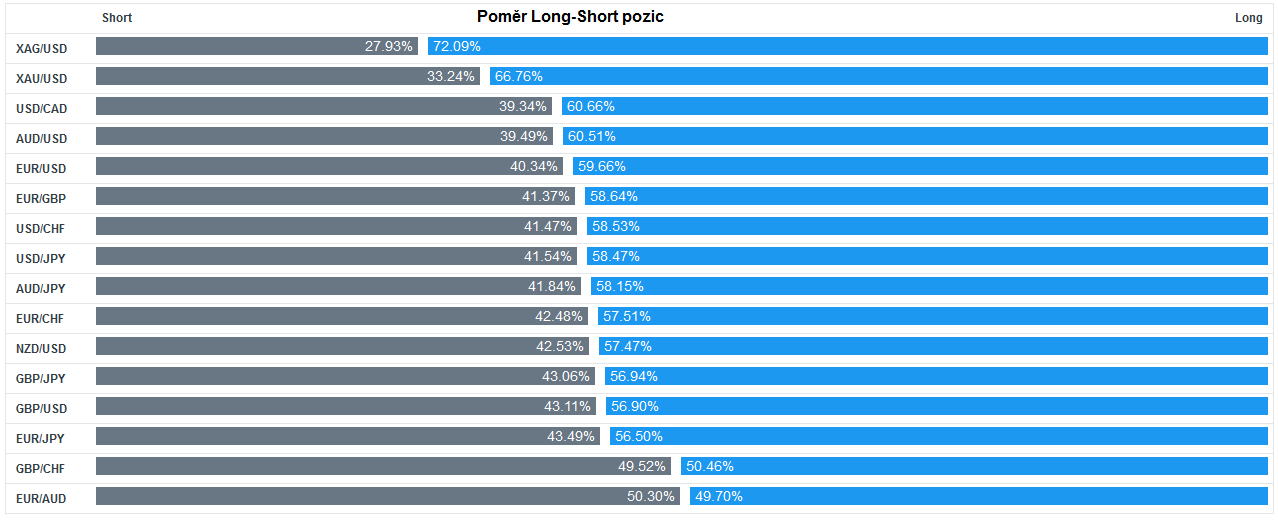The height and width of the screenshot is (520, 1278).
Task: Open the USD/CAD row label
Action: [41, 107]
